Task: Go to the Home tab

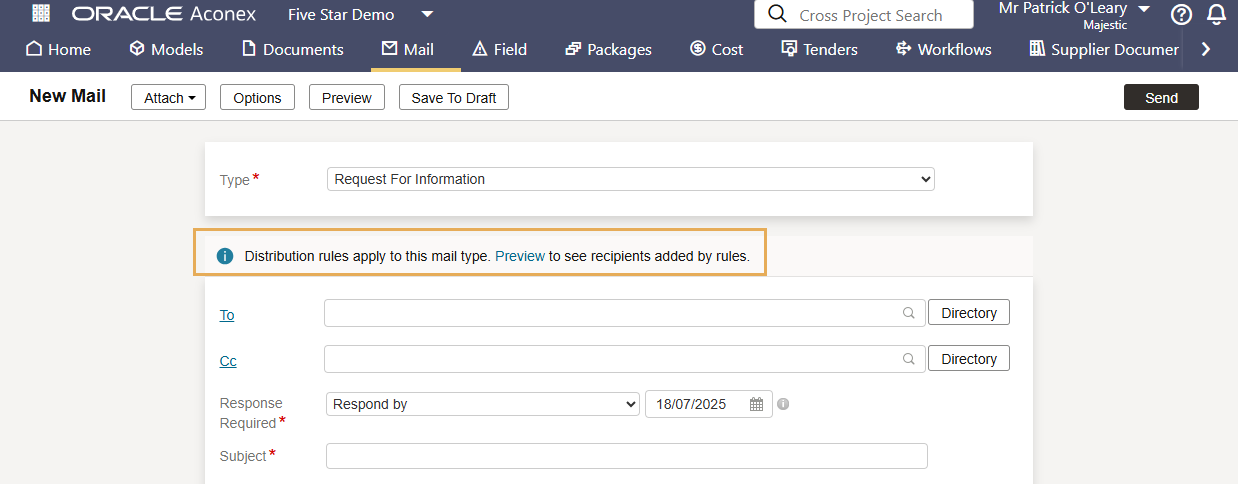Action: click(58, 49)
